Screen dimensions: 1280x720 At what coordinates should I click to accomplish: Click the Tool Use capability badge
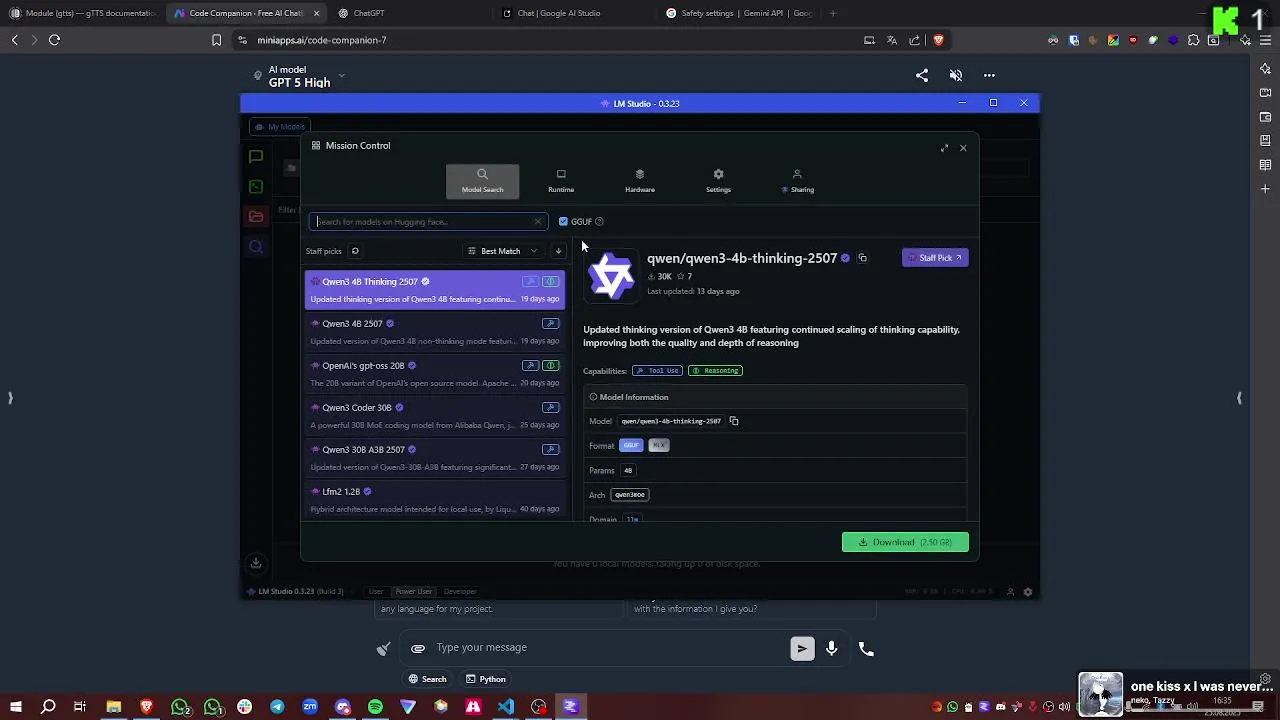click(657, 371)
